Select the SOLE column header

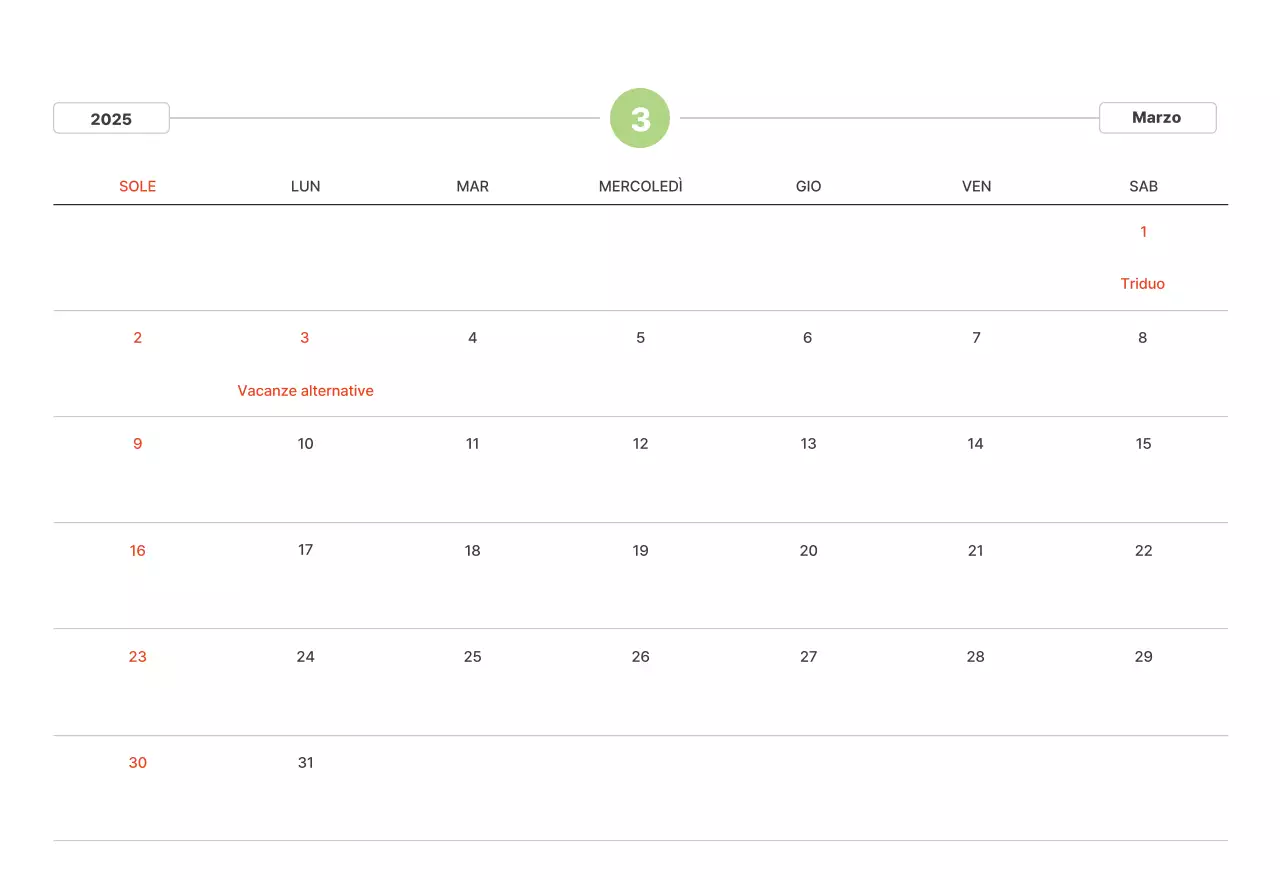click(x=138, y=186)
